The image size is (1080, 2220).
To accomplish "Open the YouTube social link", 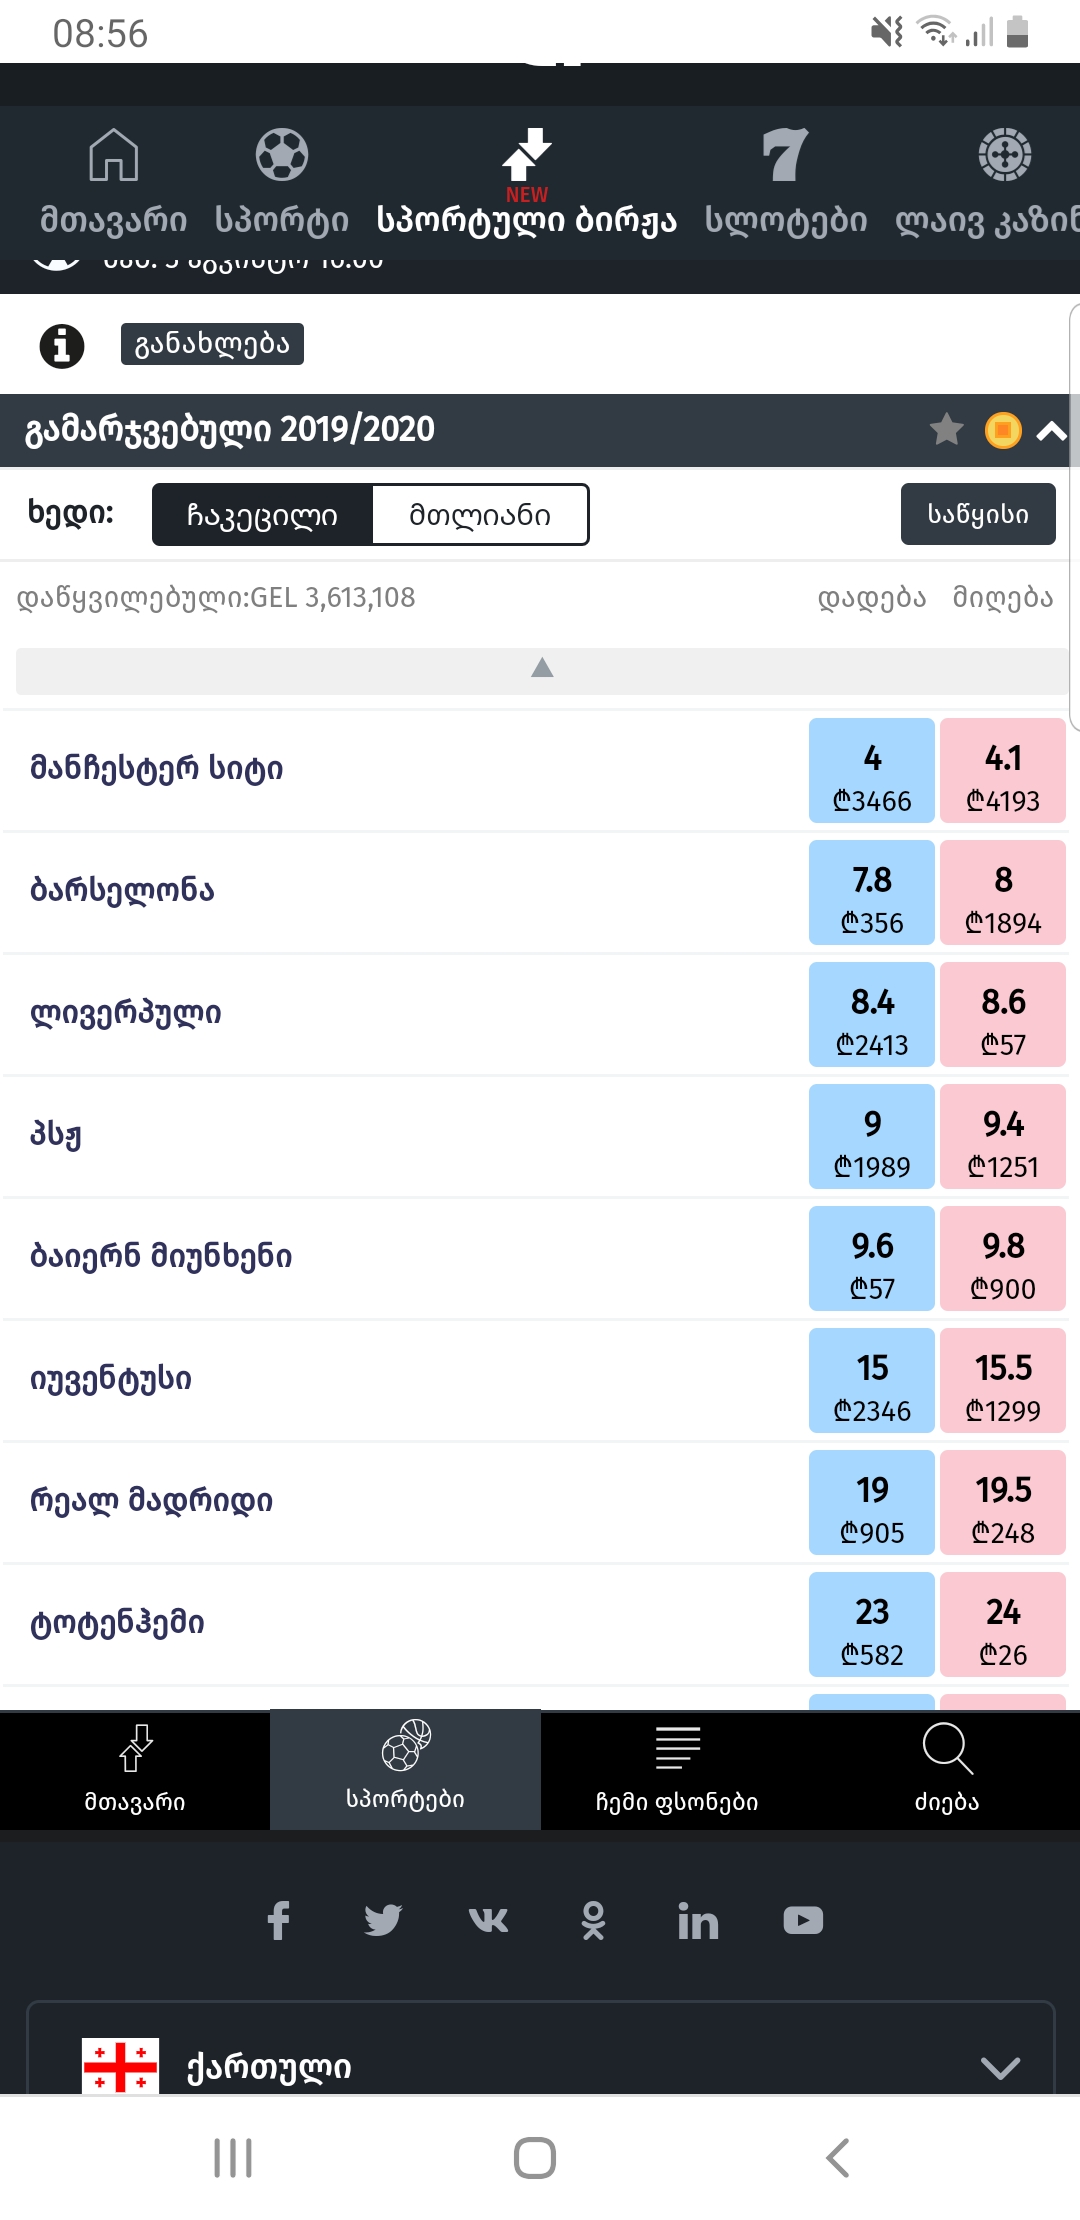I will (803, 1920).
